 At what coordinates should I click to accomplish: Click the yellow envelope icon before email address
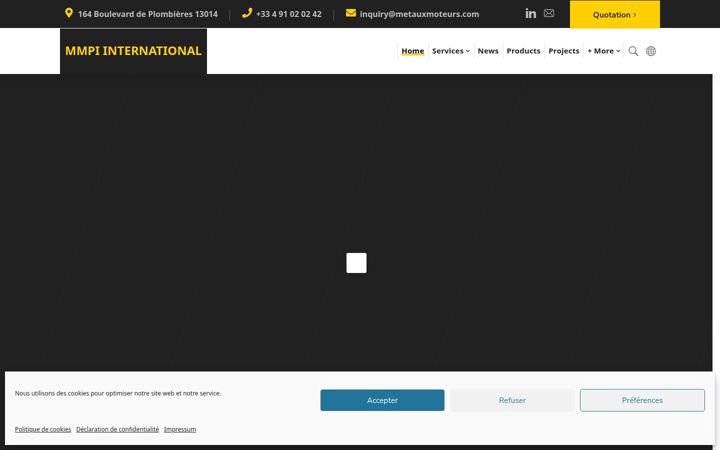click(351, 13)
